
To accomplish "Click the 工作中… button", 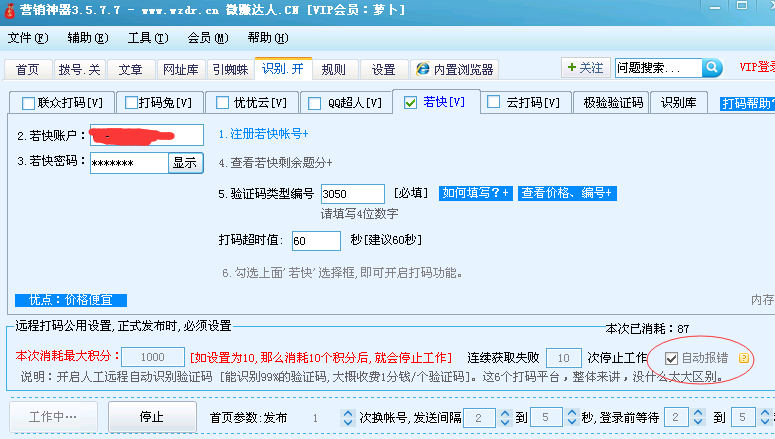I will (53, 417).
